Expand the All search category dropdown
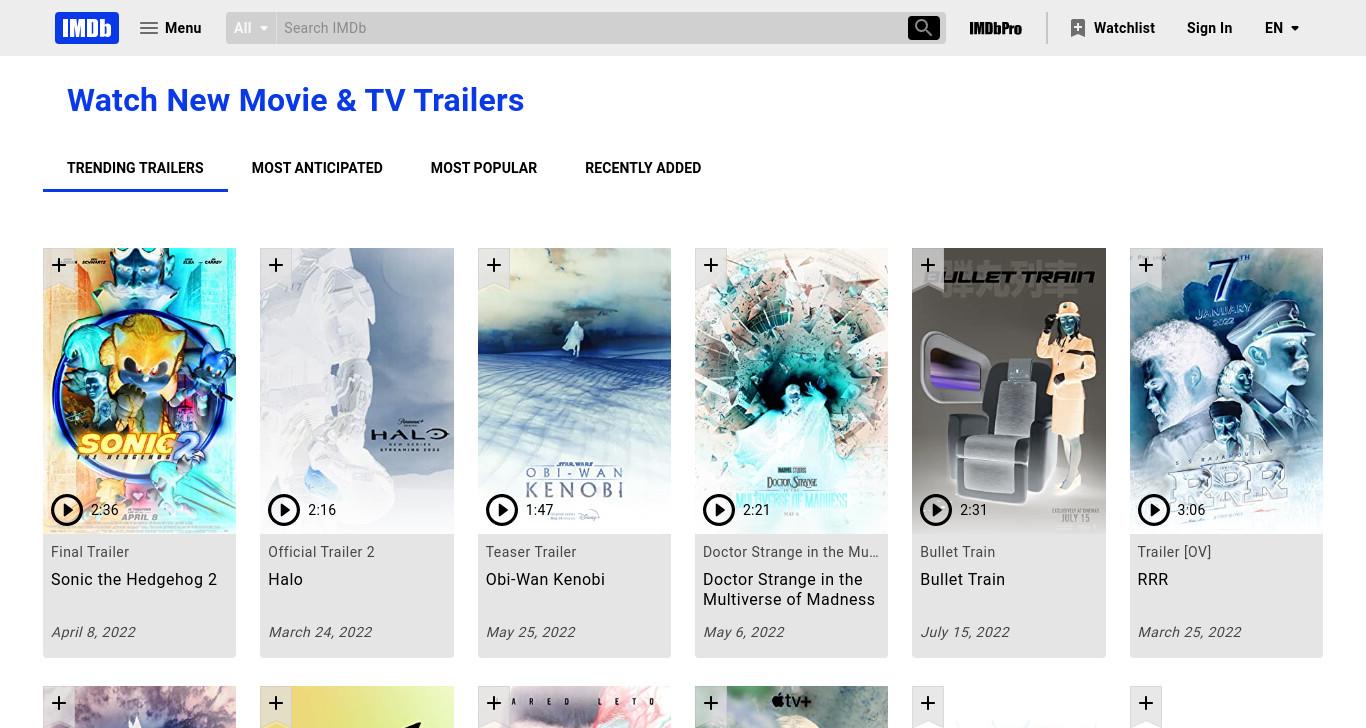 click(251, 28)
